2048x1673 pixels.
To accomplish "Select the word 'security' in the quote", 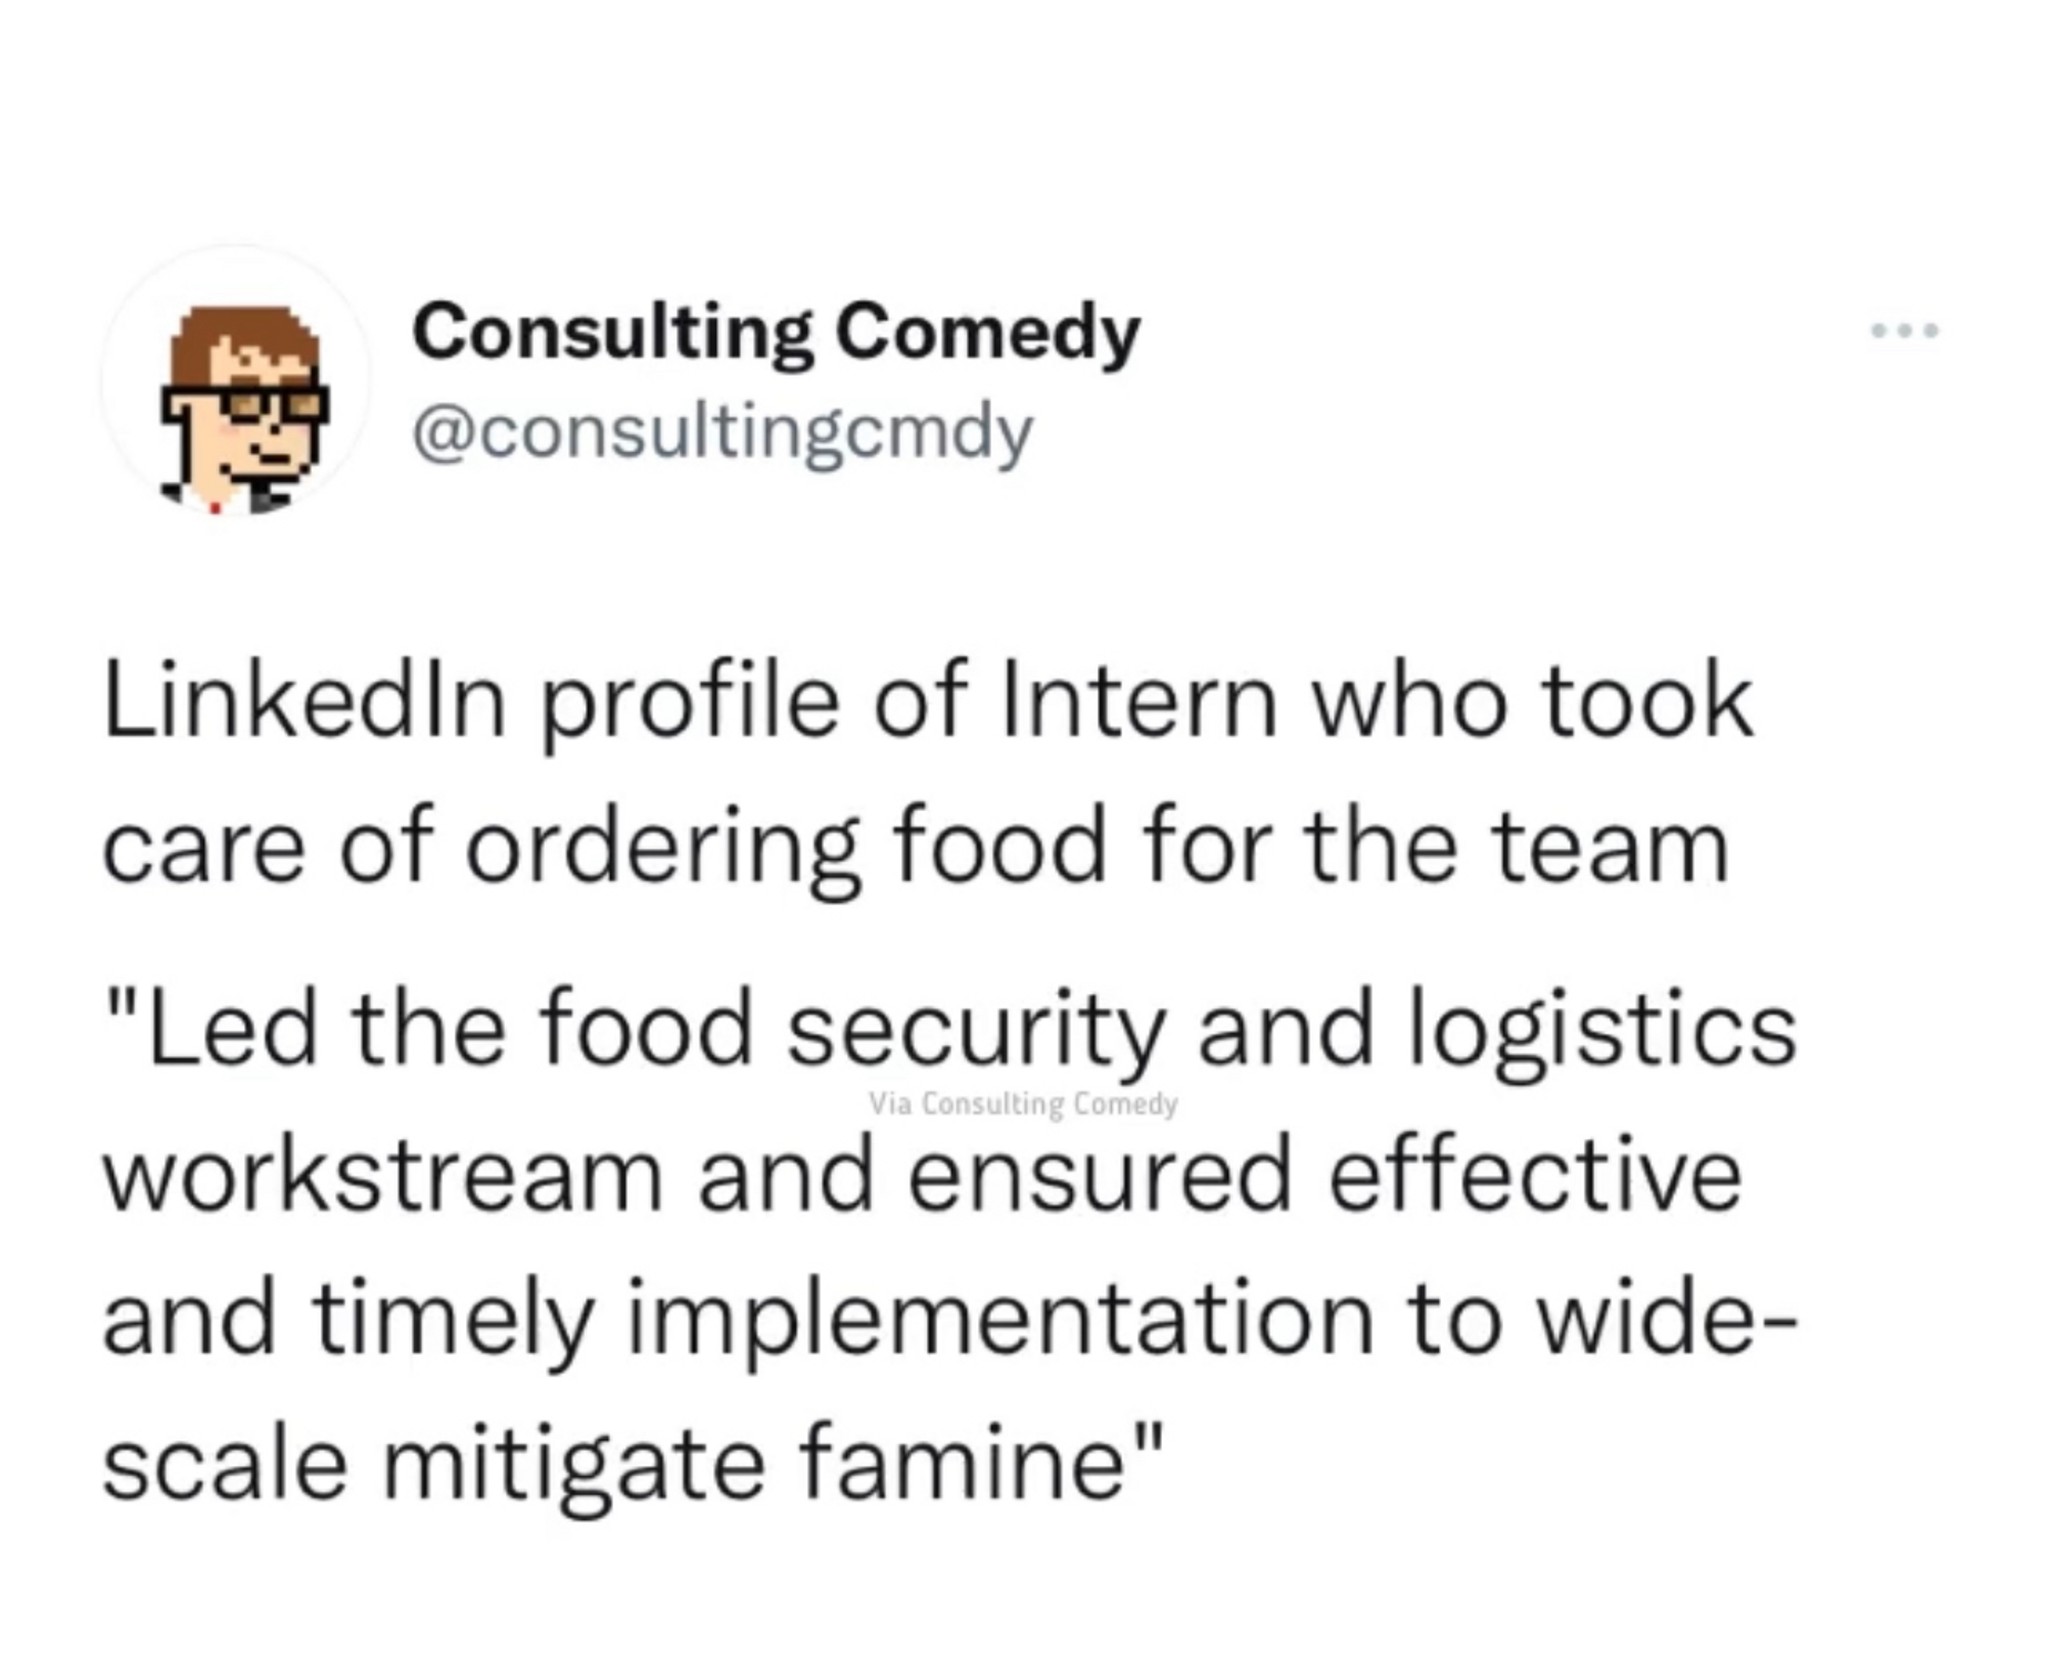I will click(x=977, y=1036).
